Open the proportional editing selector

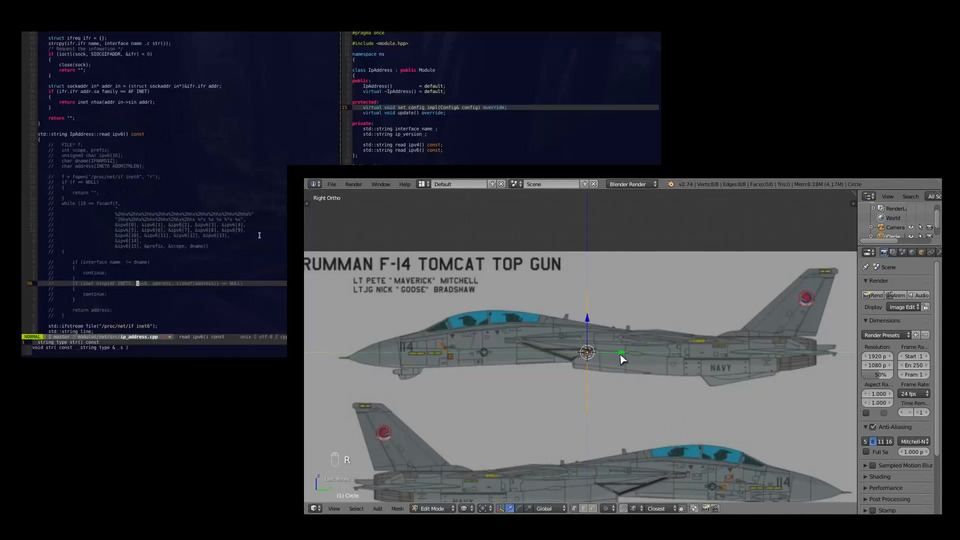607,508
